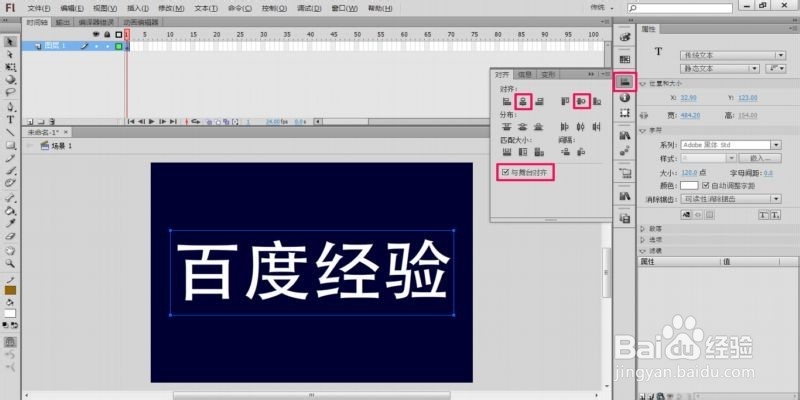This screenshot has width=800, height=400.
Task: Toggle the selectable text button
Action: (x=687, y=214)
